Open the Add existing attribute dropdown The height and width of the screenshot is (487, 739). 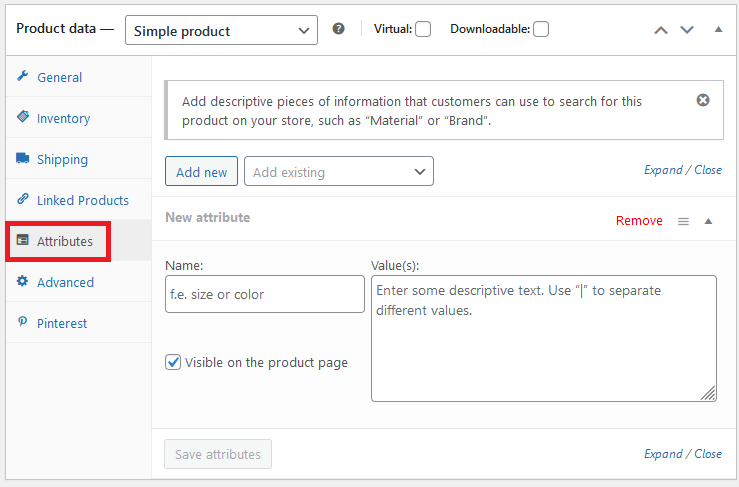click(339, 172)
